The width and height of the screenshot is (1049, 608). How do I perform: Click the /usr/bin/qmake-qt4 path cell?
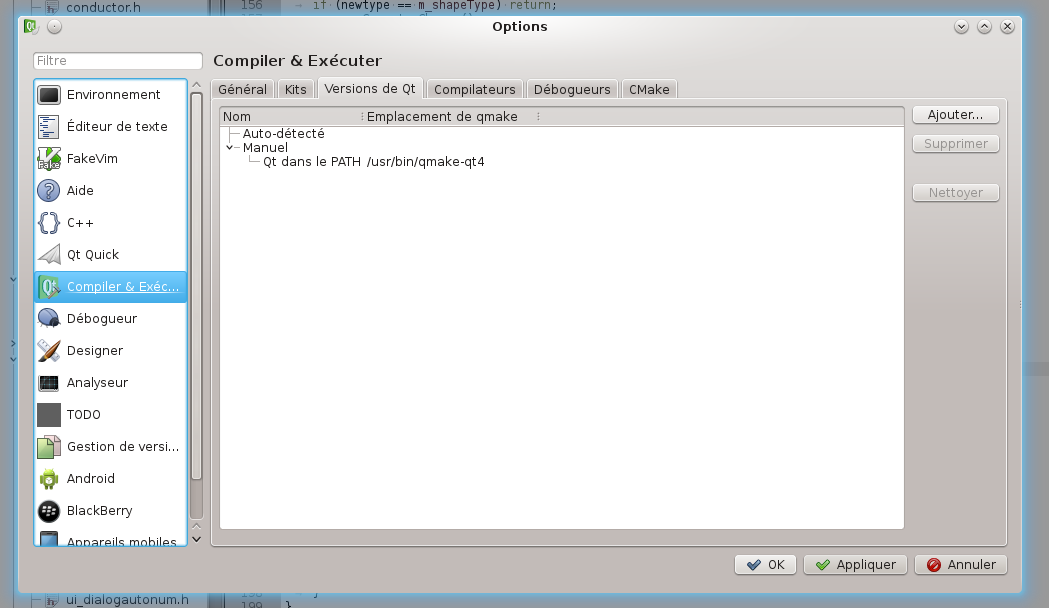coord(425,162)
